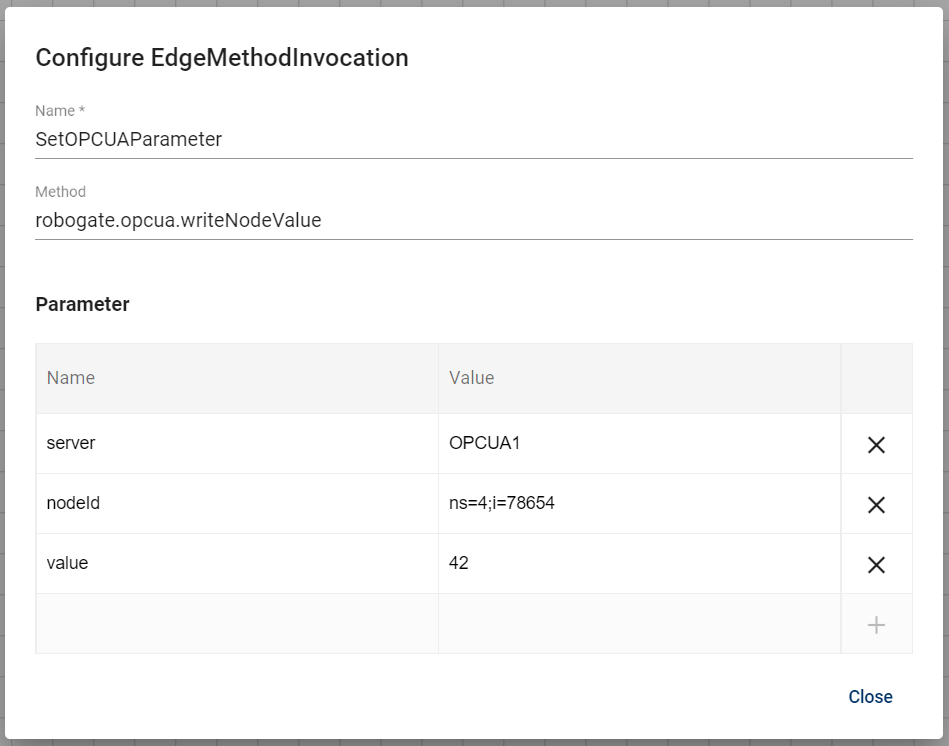Select the value cell containing 42

click(638, 563)
